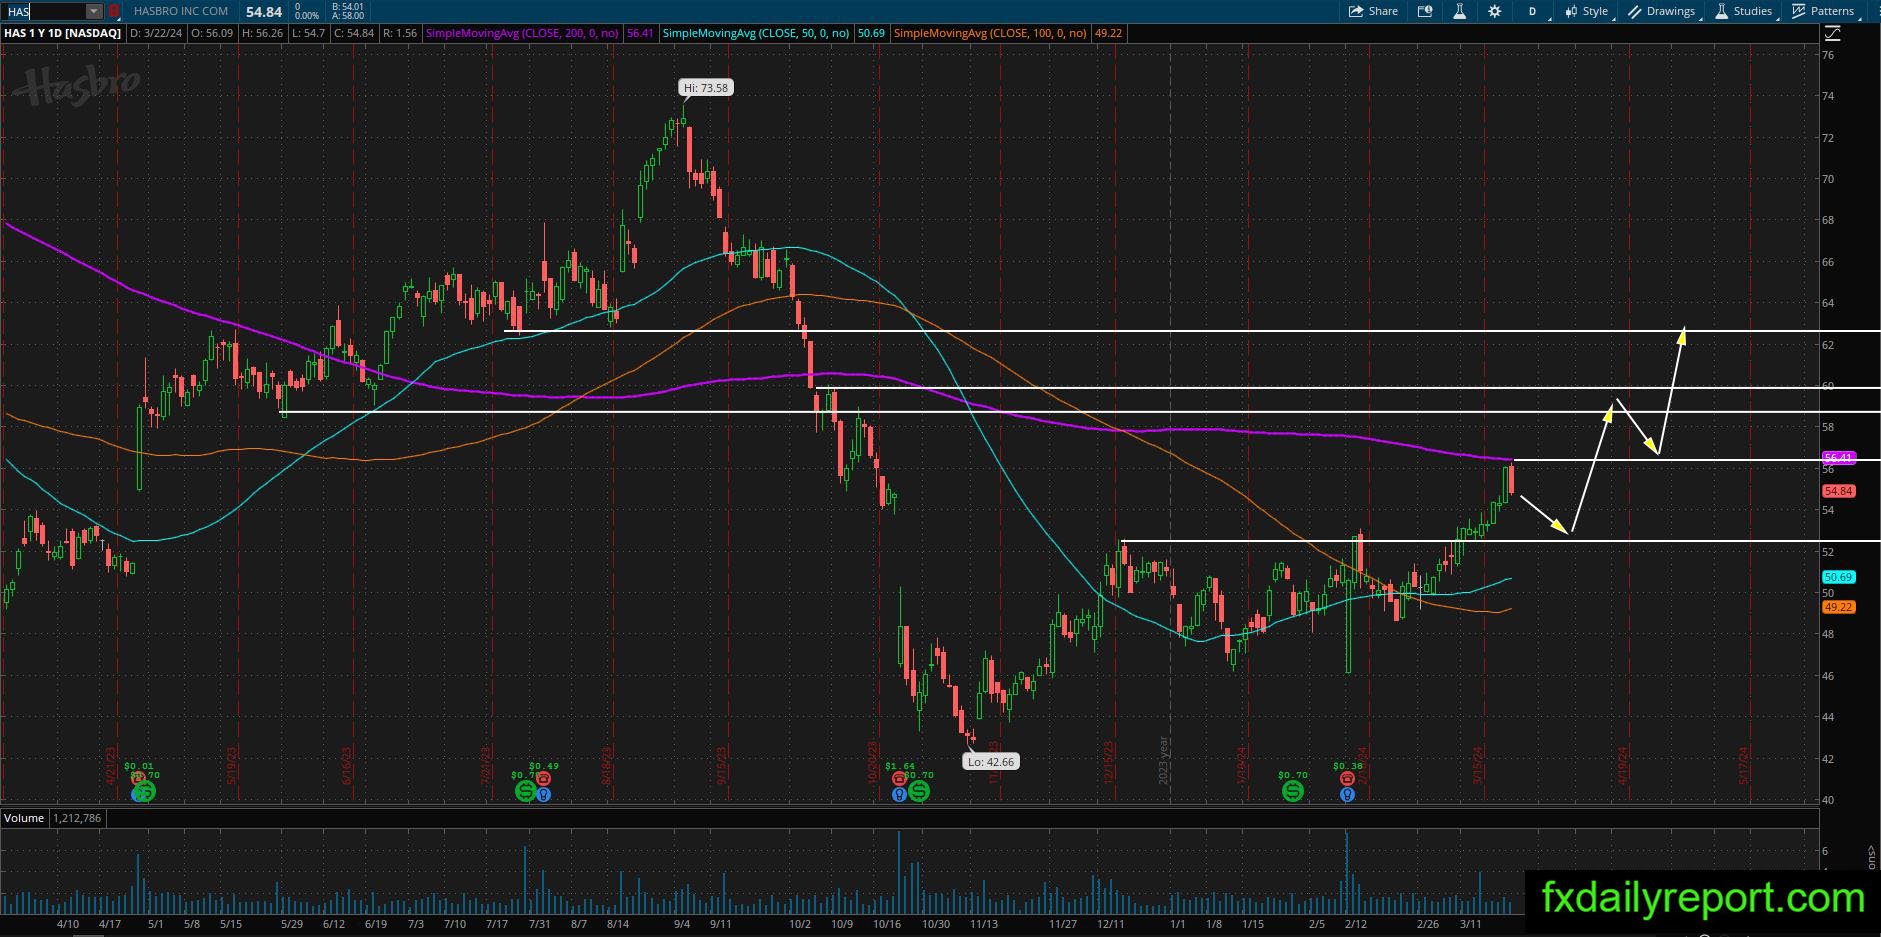Click the candlestick Style icon

[x=1572, y=11]
